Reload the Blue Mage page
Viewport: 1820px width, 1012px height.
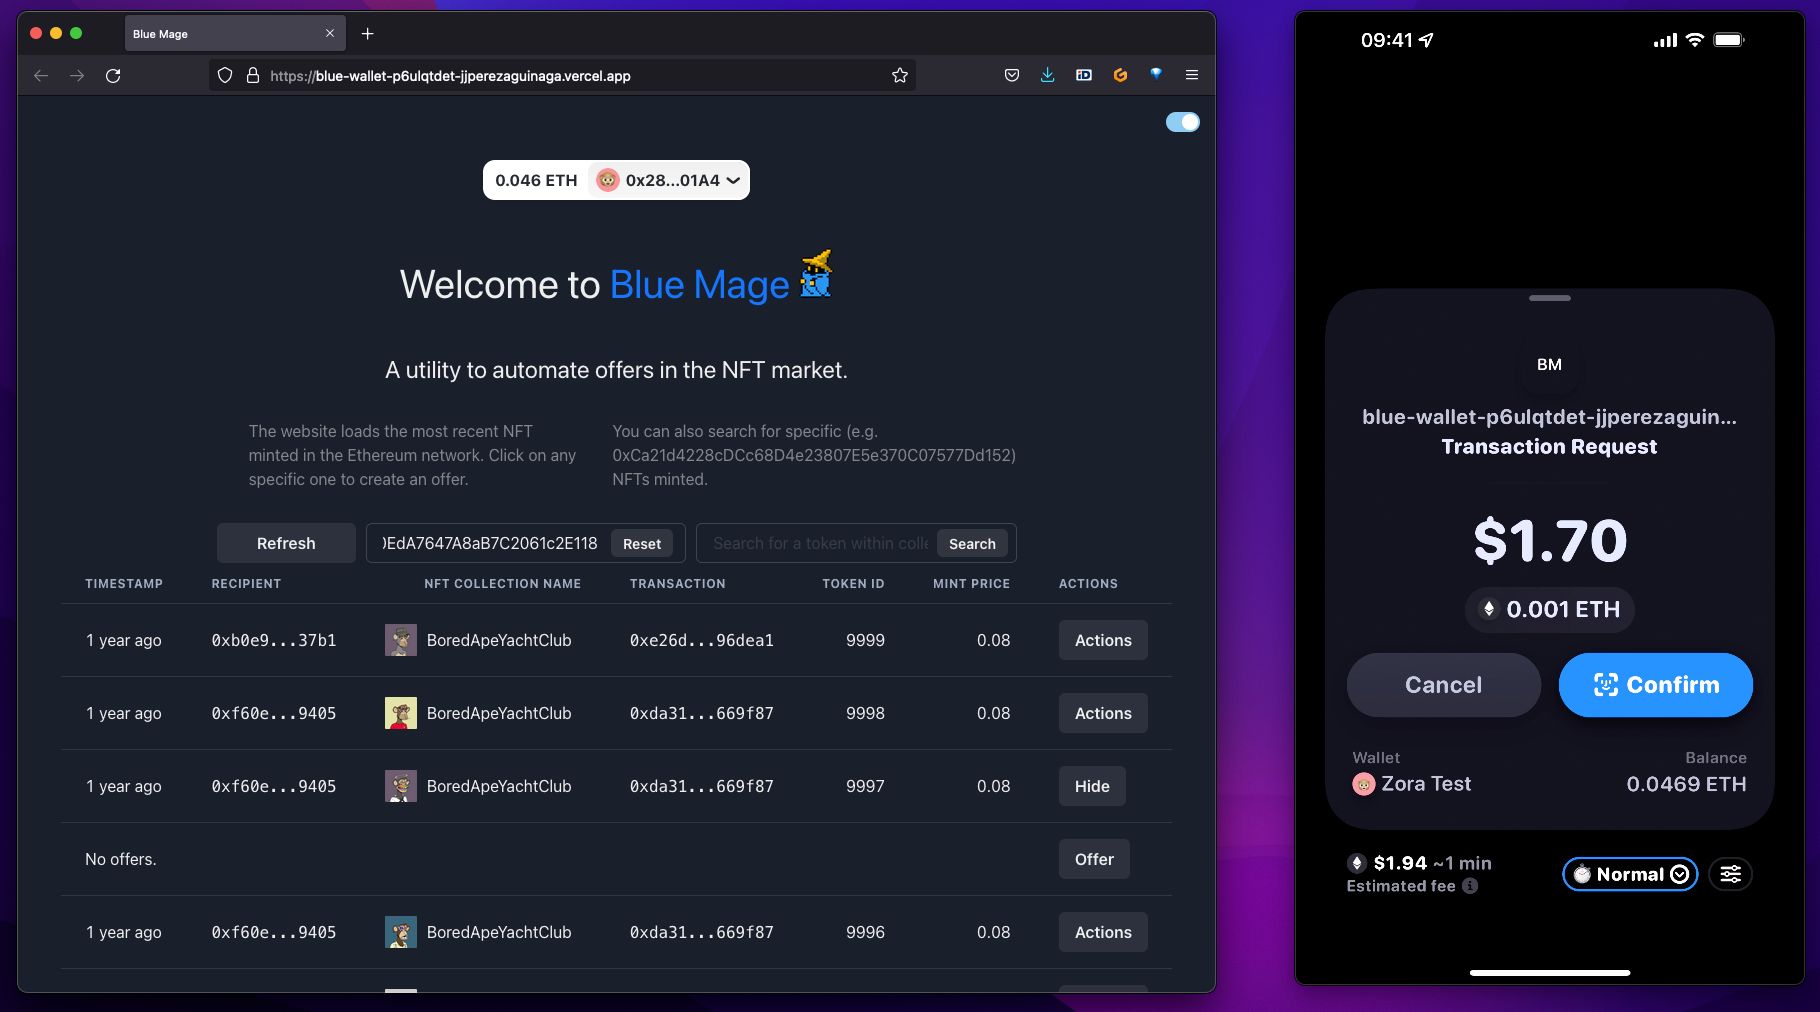coord(113,75)
